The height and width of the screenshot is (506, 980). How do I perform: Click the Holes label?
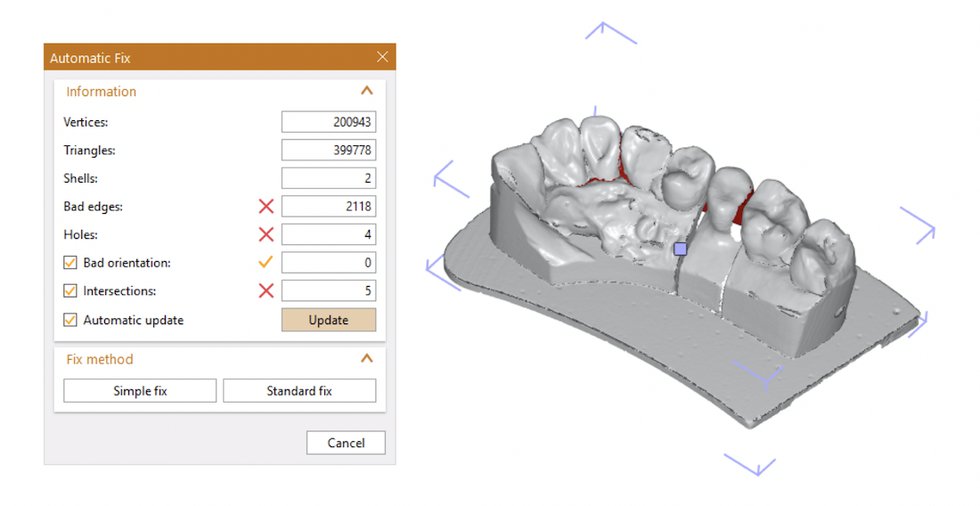(81, 235)
